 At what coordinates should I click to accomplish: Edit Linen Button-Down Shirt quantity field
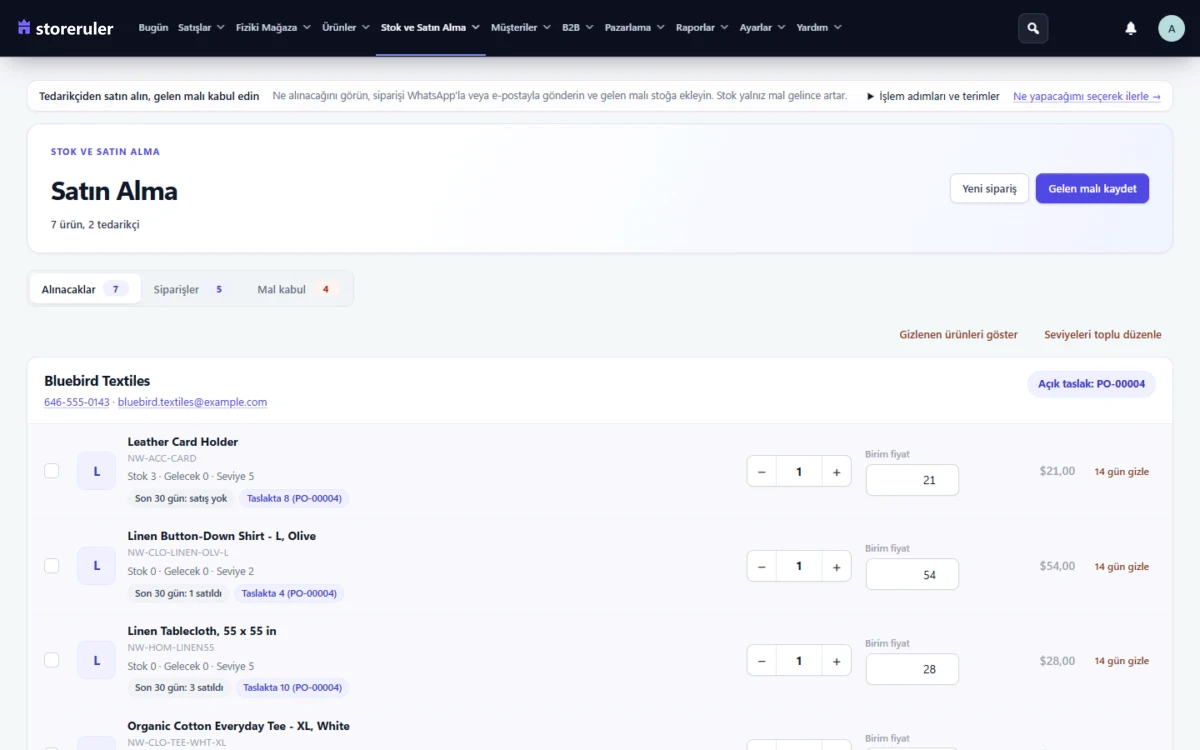799,566
